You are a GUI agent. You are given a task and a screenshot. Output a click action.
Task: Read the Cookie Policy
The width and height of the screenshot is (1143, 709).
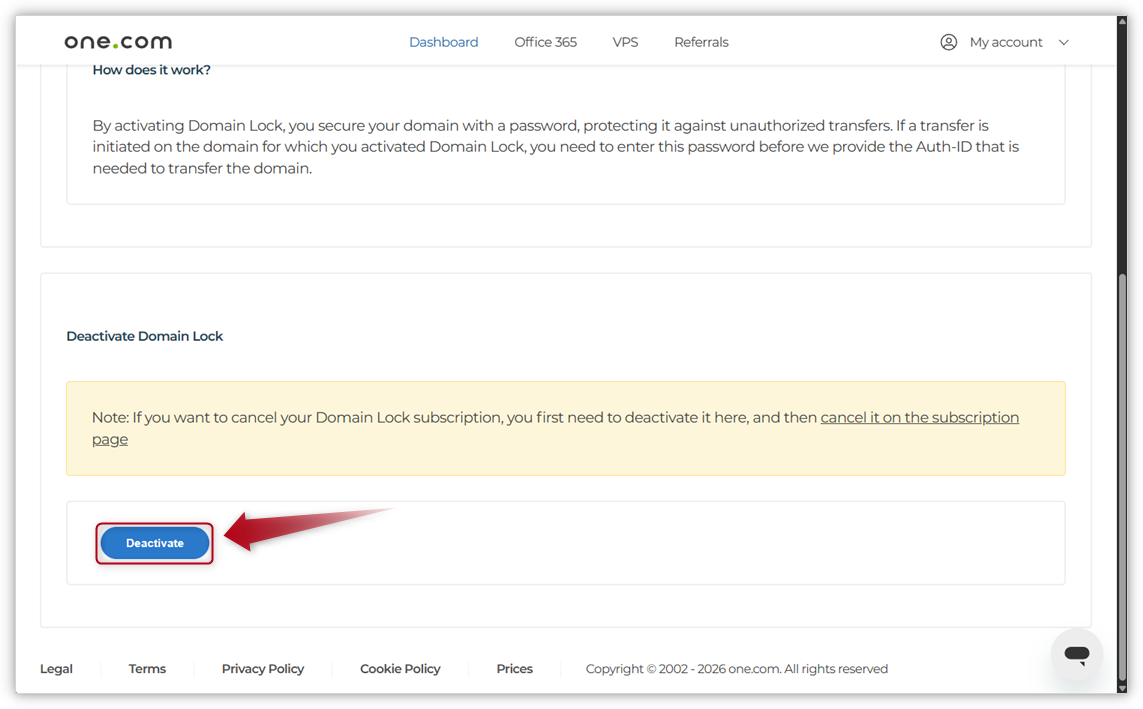click(x=400, y=668)
